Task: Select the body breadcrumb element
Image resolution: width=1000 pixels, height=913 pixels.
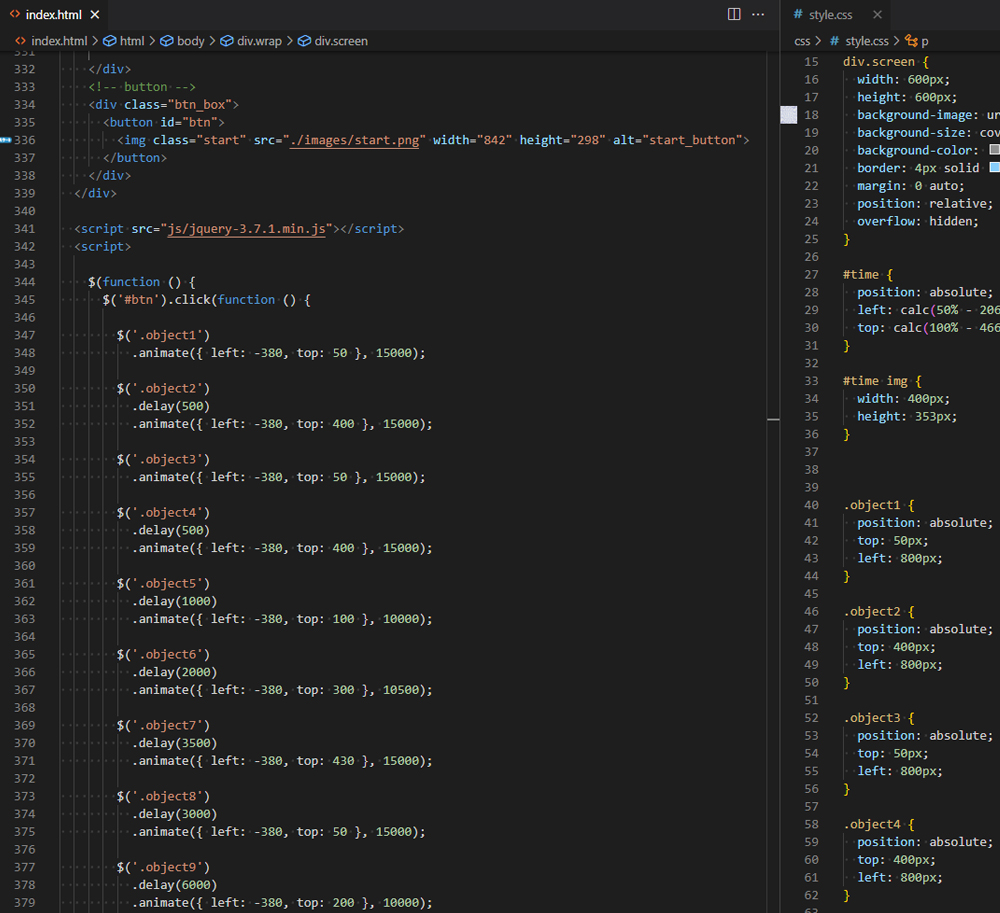Action: (191, 41)
